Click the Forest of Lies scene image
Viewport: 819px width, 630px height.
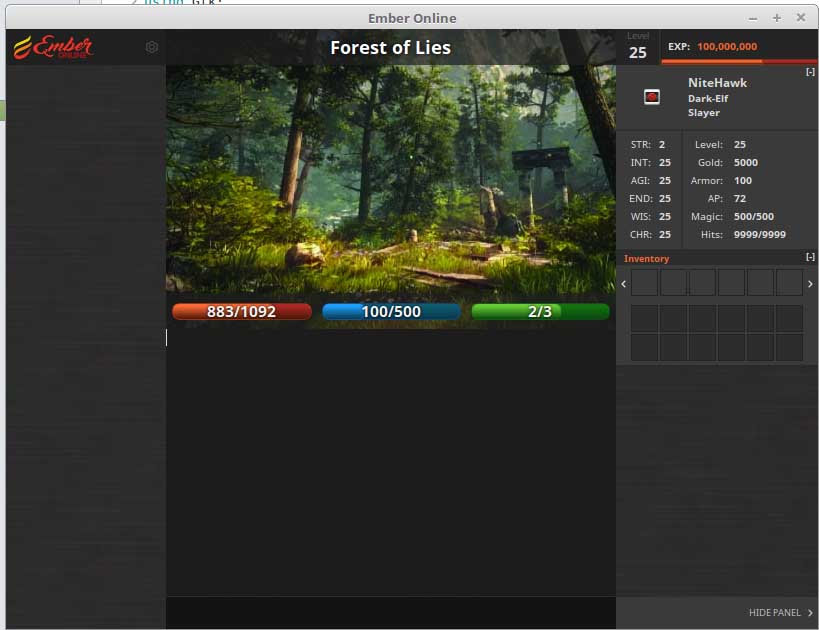390,180
